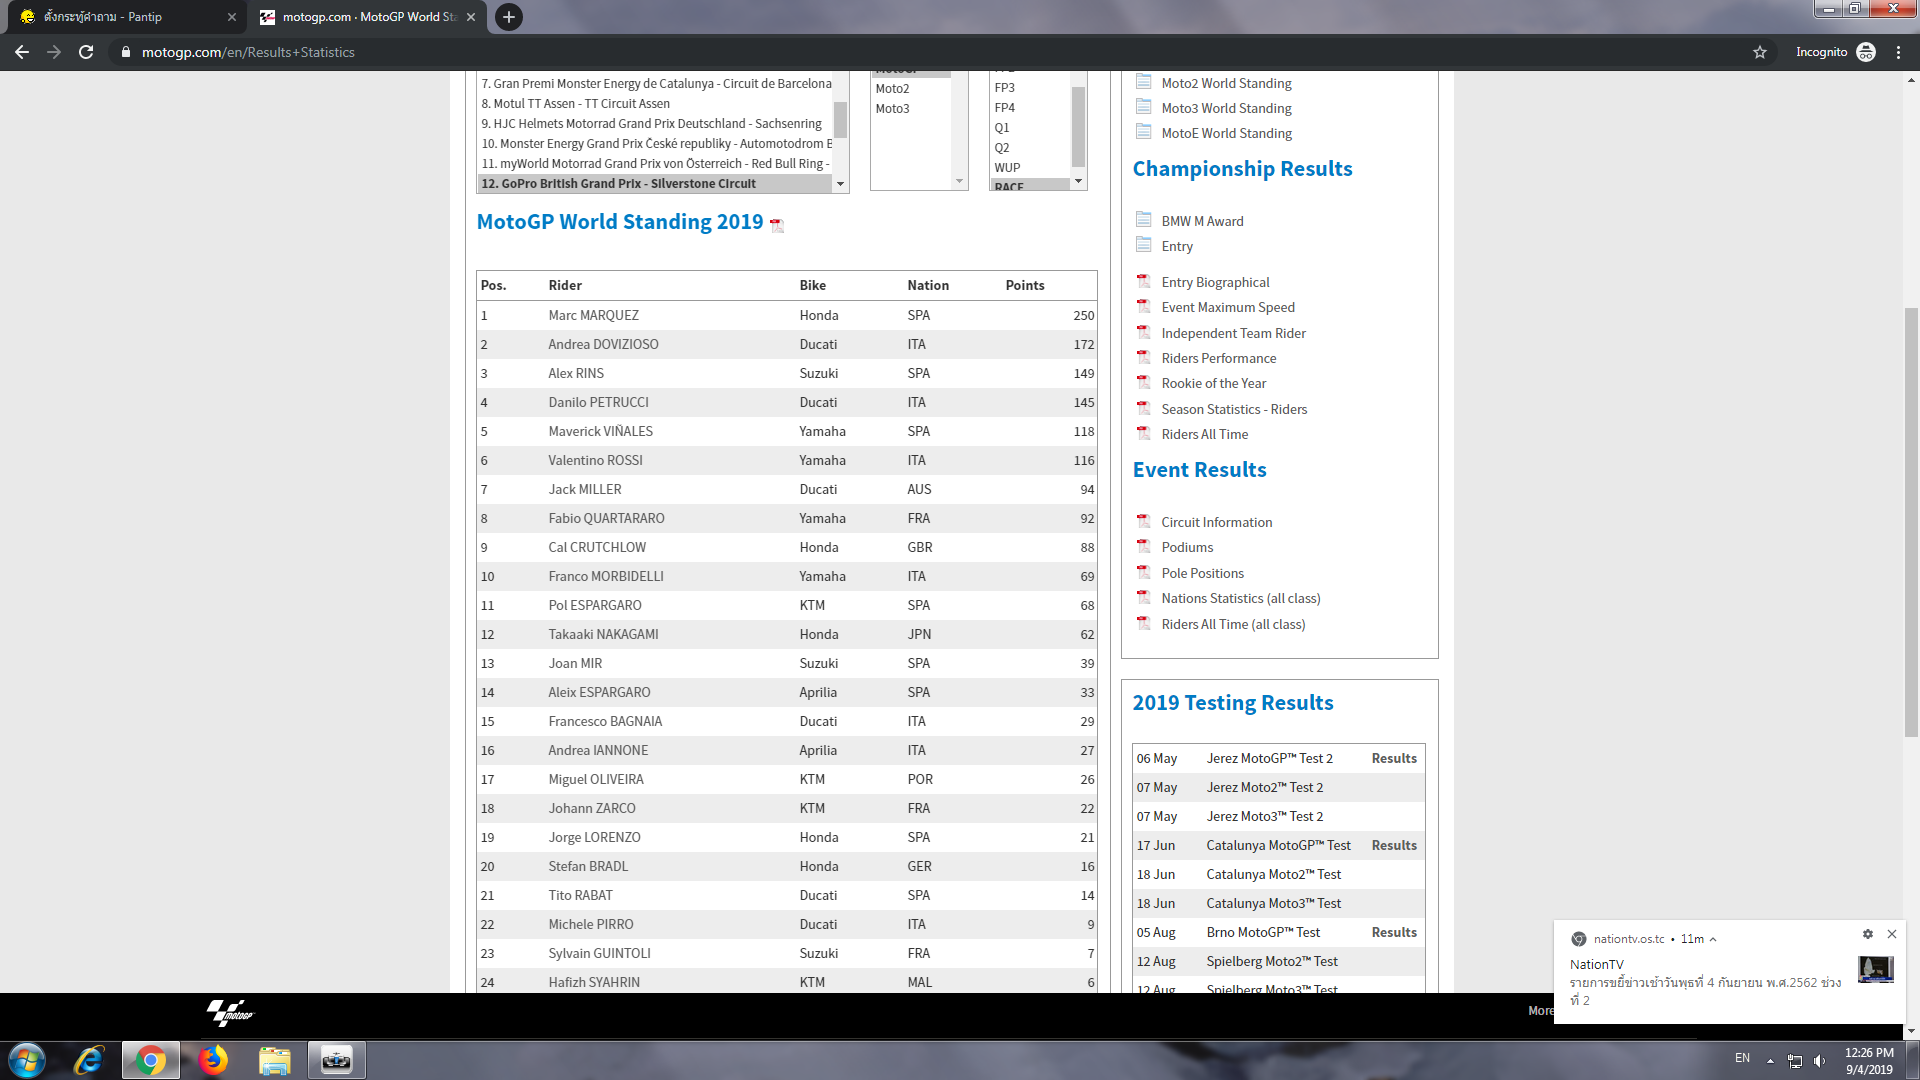This screenshot has width=1920, height=1080.
Task: Open Riders Performance link
Action: point(1218,358)
